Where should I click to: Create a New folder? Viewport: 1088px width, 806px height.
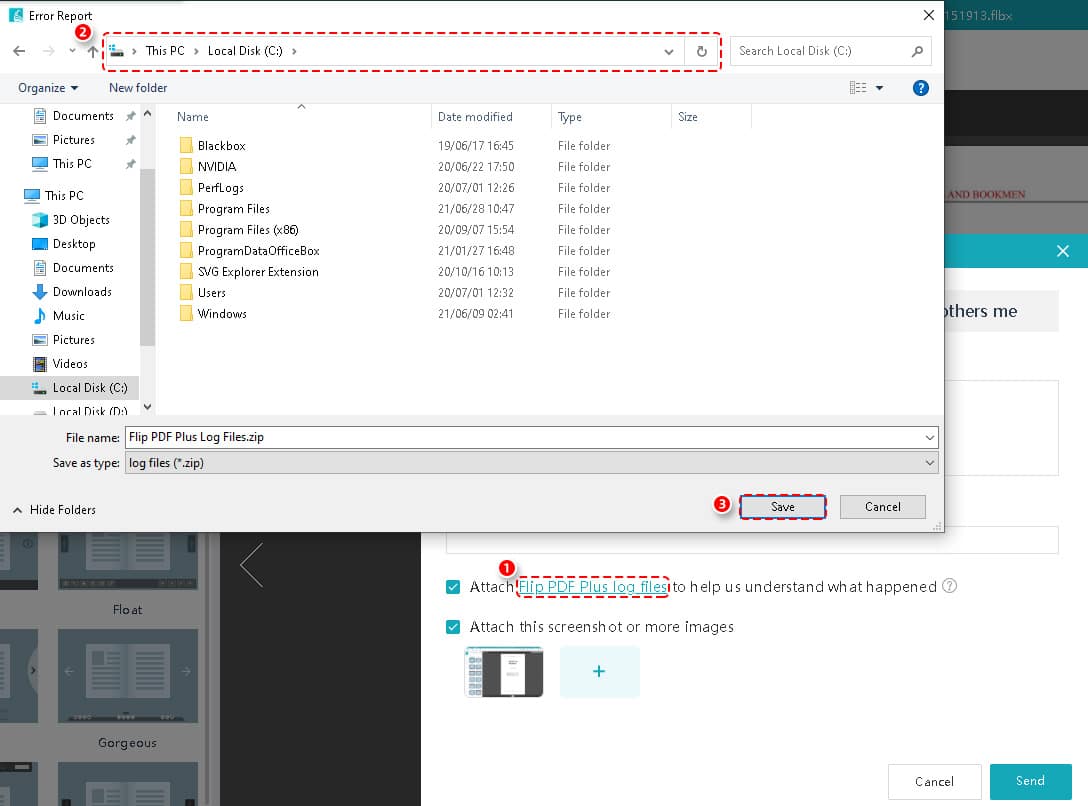pos(138,88)
